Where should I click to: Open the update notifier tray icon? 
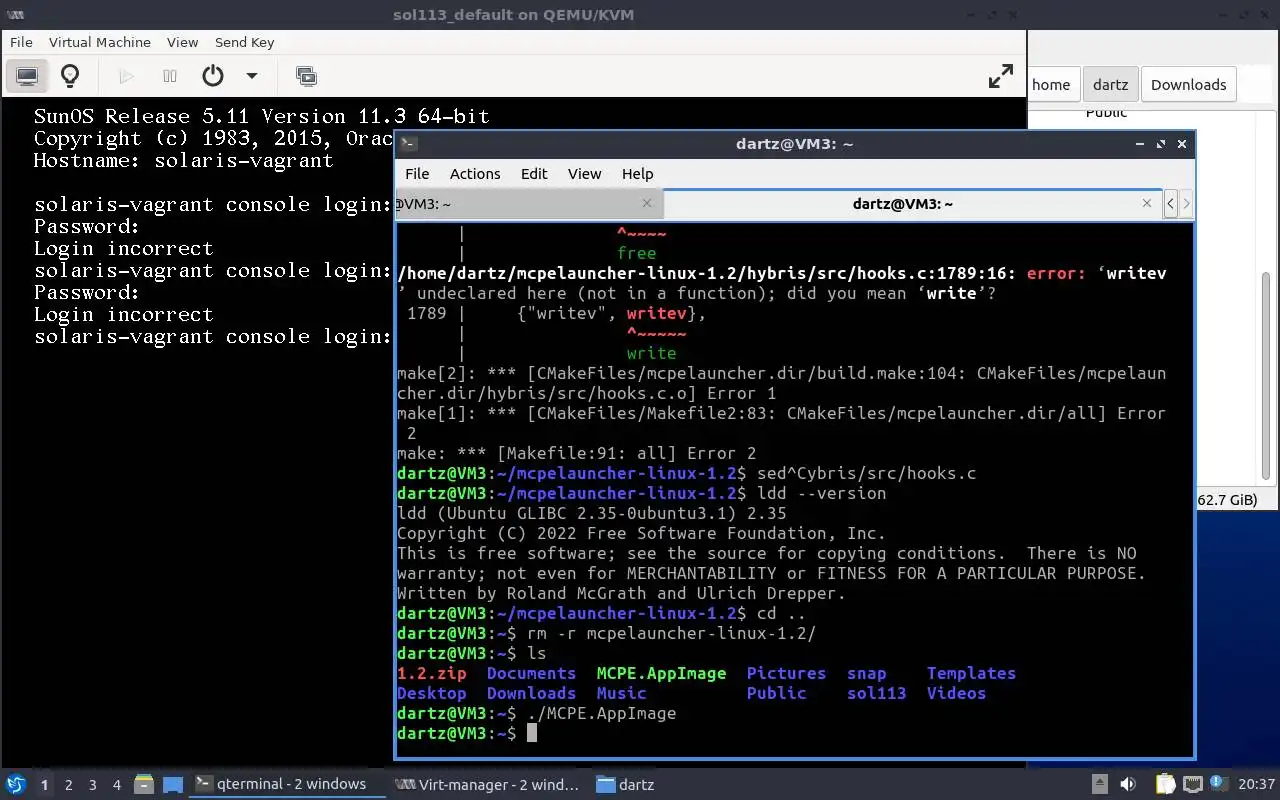click(1218, 784)
